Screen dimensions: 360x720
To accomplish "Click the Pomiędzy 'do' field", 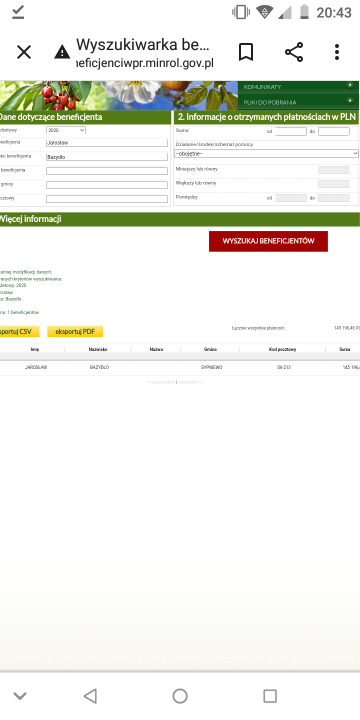I will click(334, 198).
